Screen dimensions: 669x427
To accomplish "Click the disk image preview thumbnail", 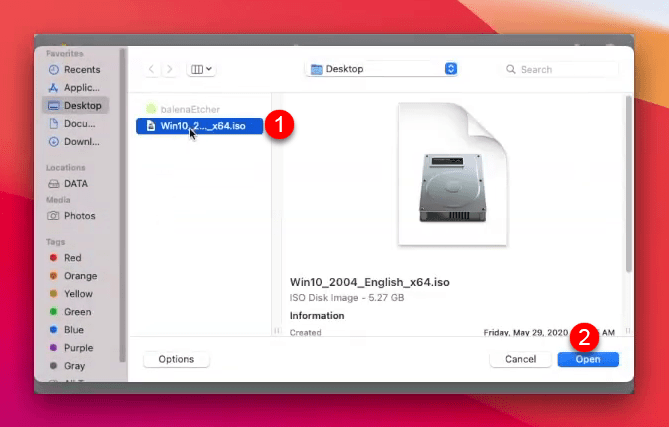I will (453, 174).
